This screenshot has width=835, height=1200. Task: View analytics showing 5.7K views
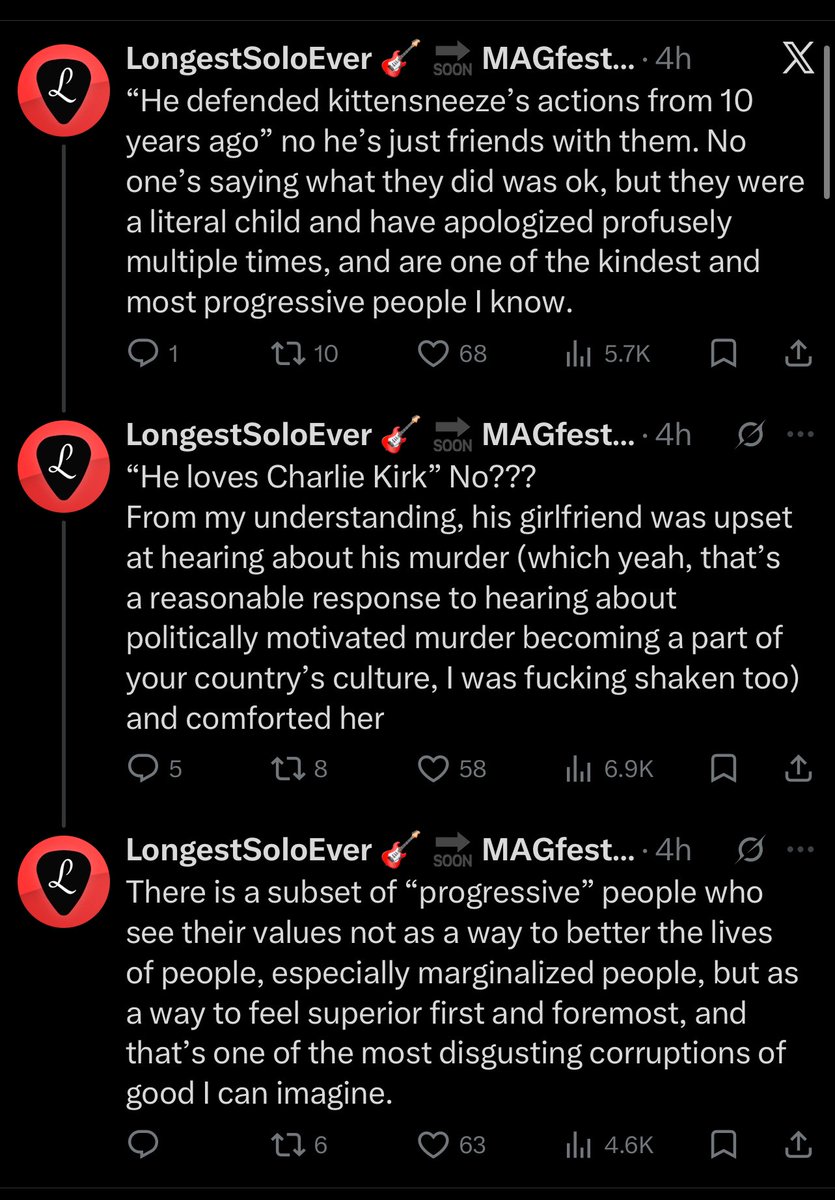click(x=608, y=353)
